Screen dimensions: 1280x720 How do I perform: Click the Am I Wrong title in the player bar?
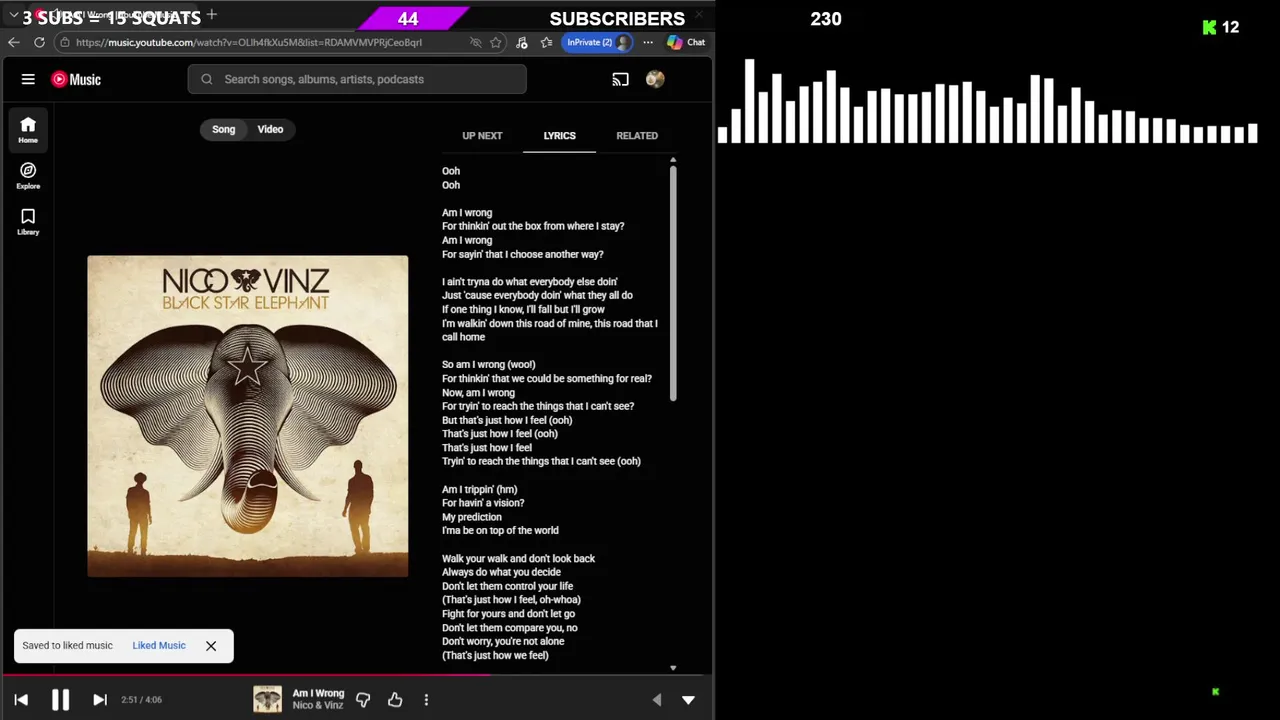click(318, 693)
